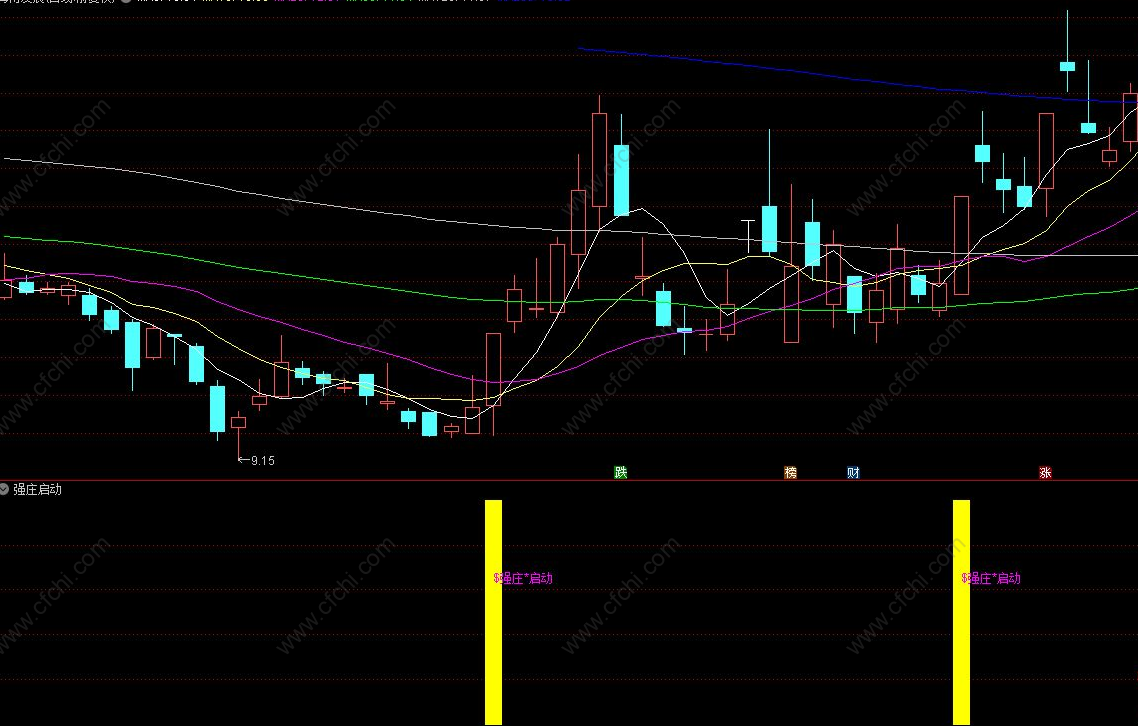The width and height of the screenshot is (1138, 726).
Task: Click the first magenta $强庄*启动 label
Action: [523, 579]
